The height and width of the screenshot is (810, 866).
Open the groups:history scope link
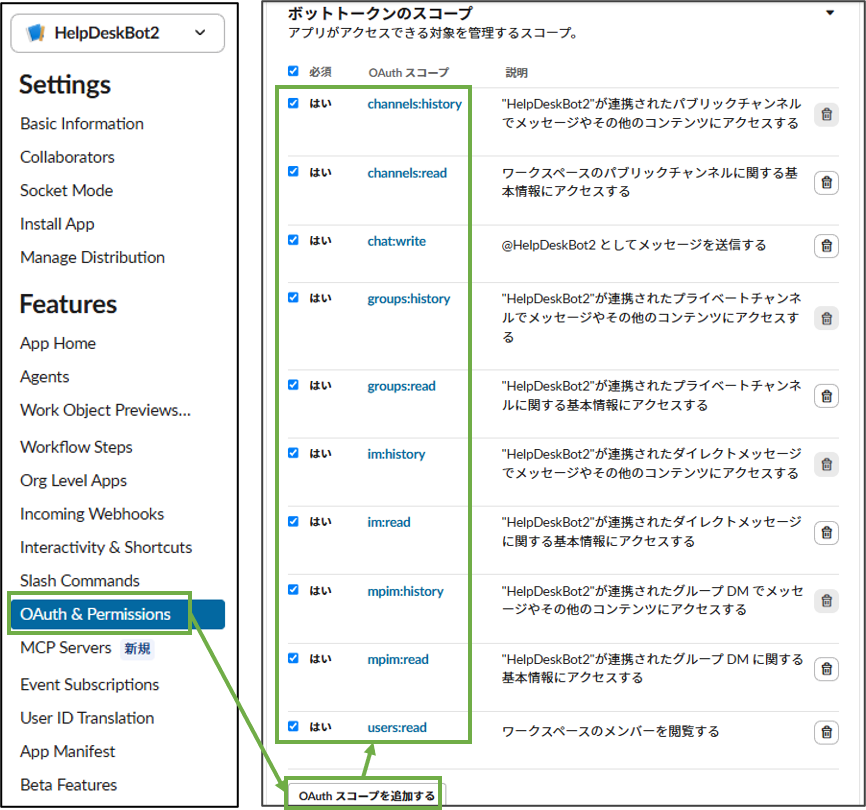tap(409, 299)
